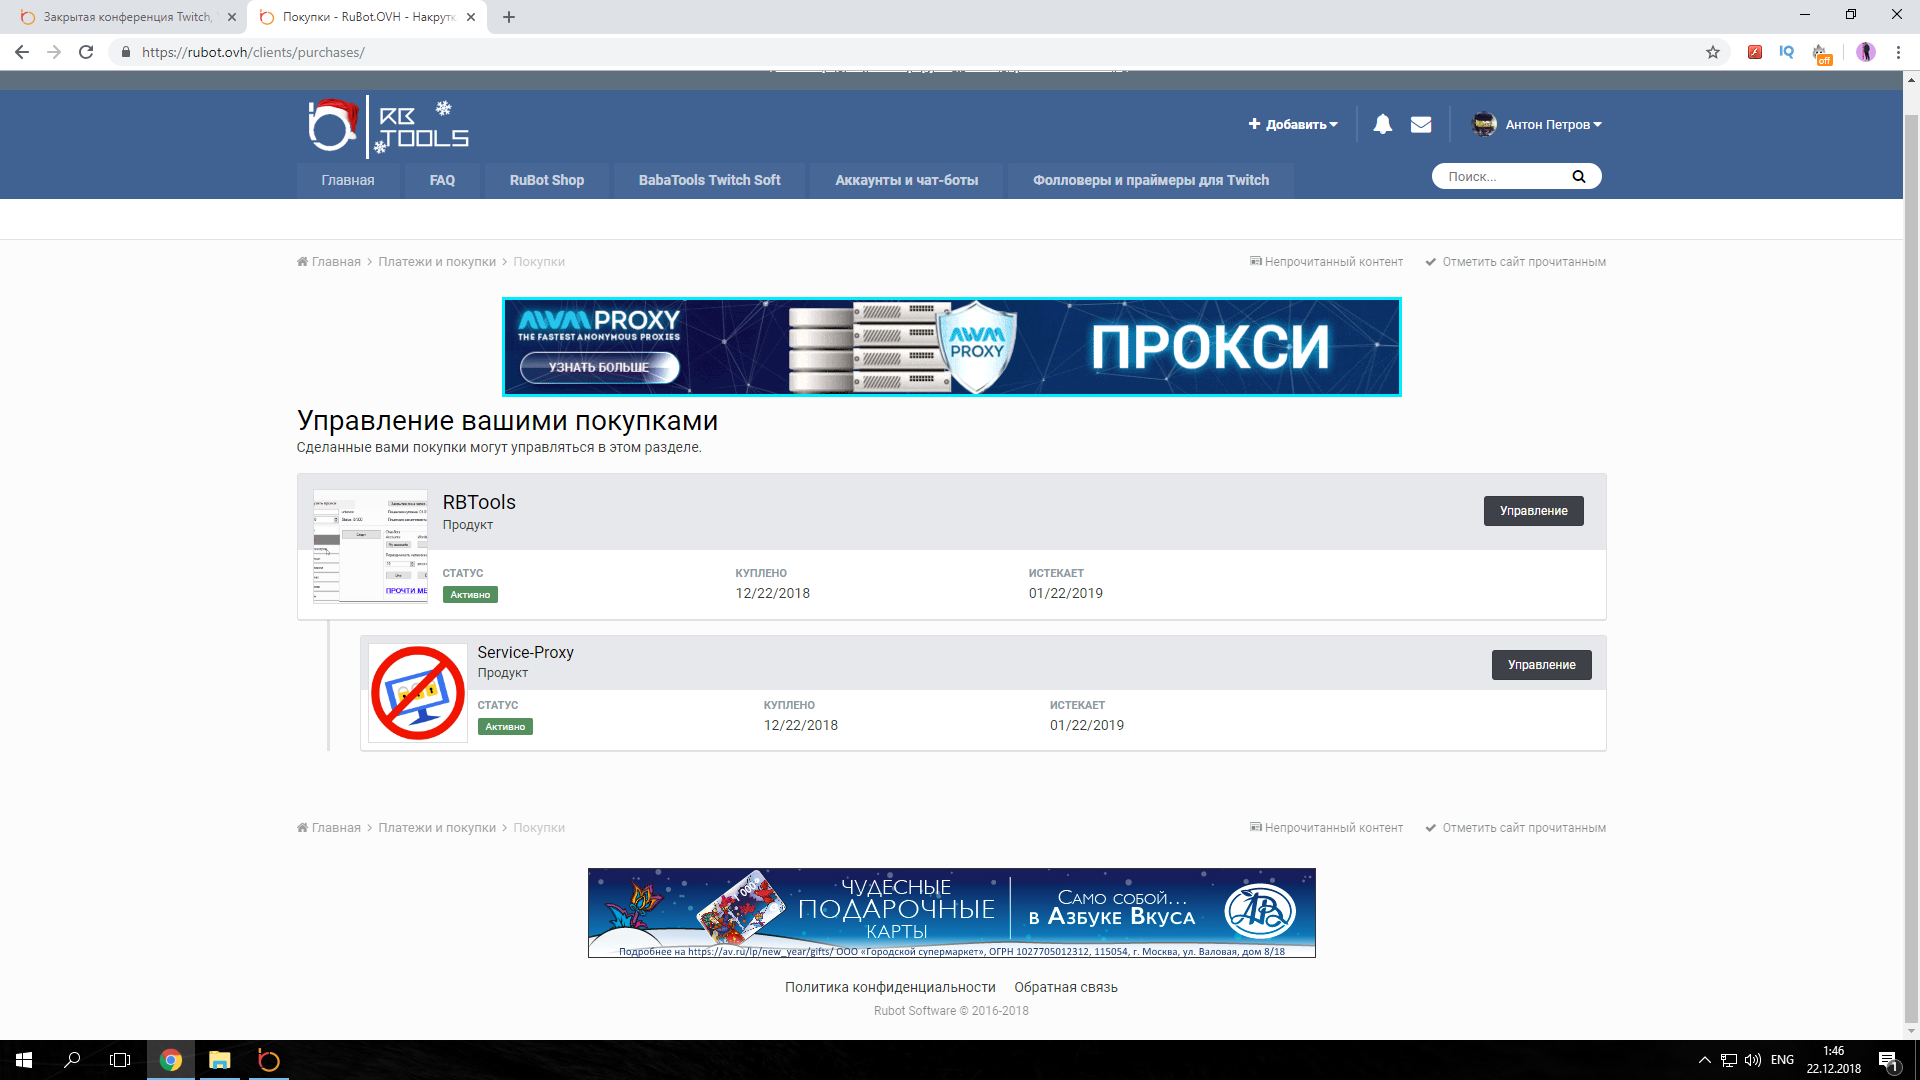Go to RuBot Shop menu item

[x=546, y=180]
